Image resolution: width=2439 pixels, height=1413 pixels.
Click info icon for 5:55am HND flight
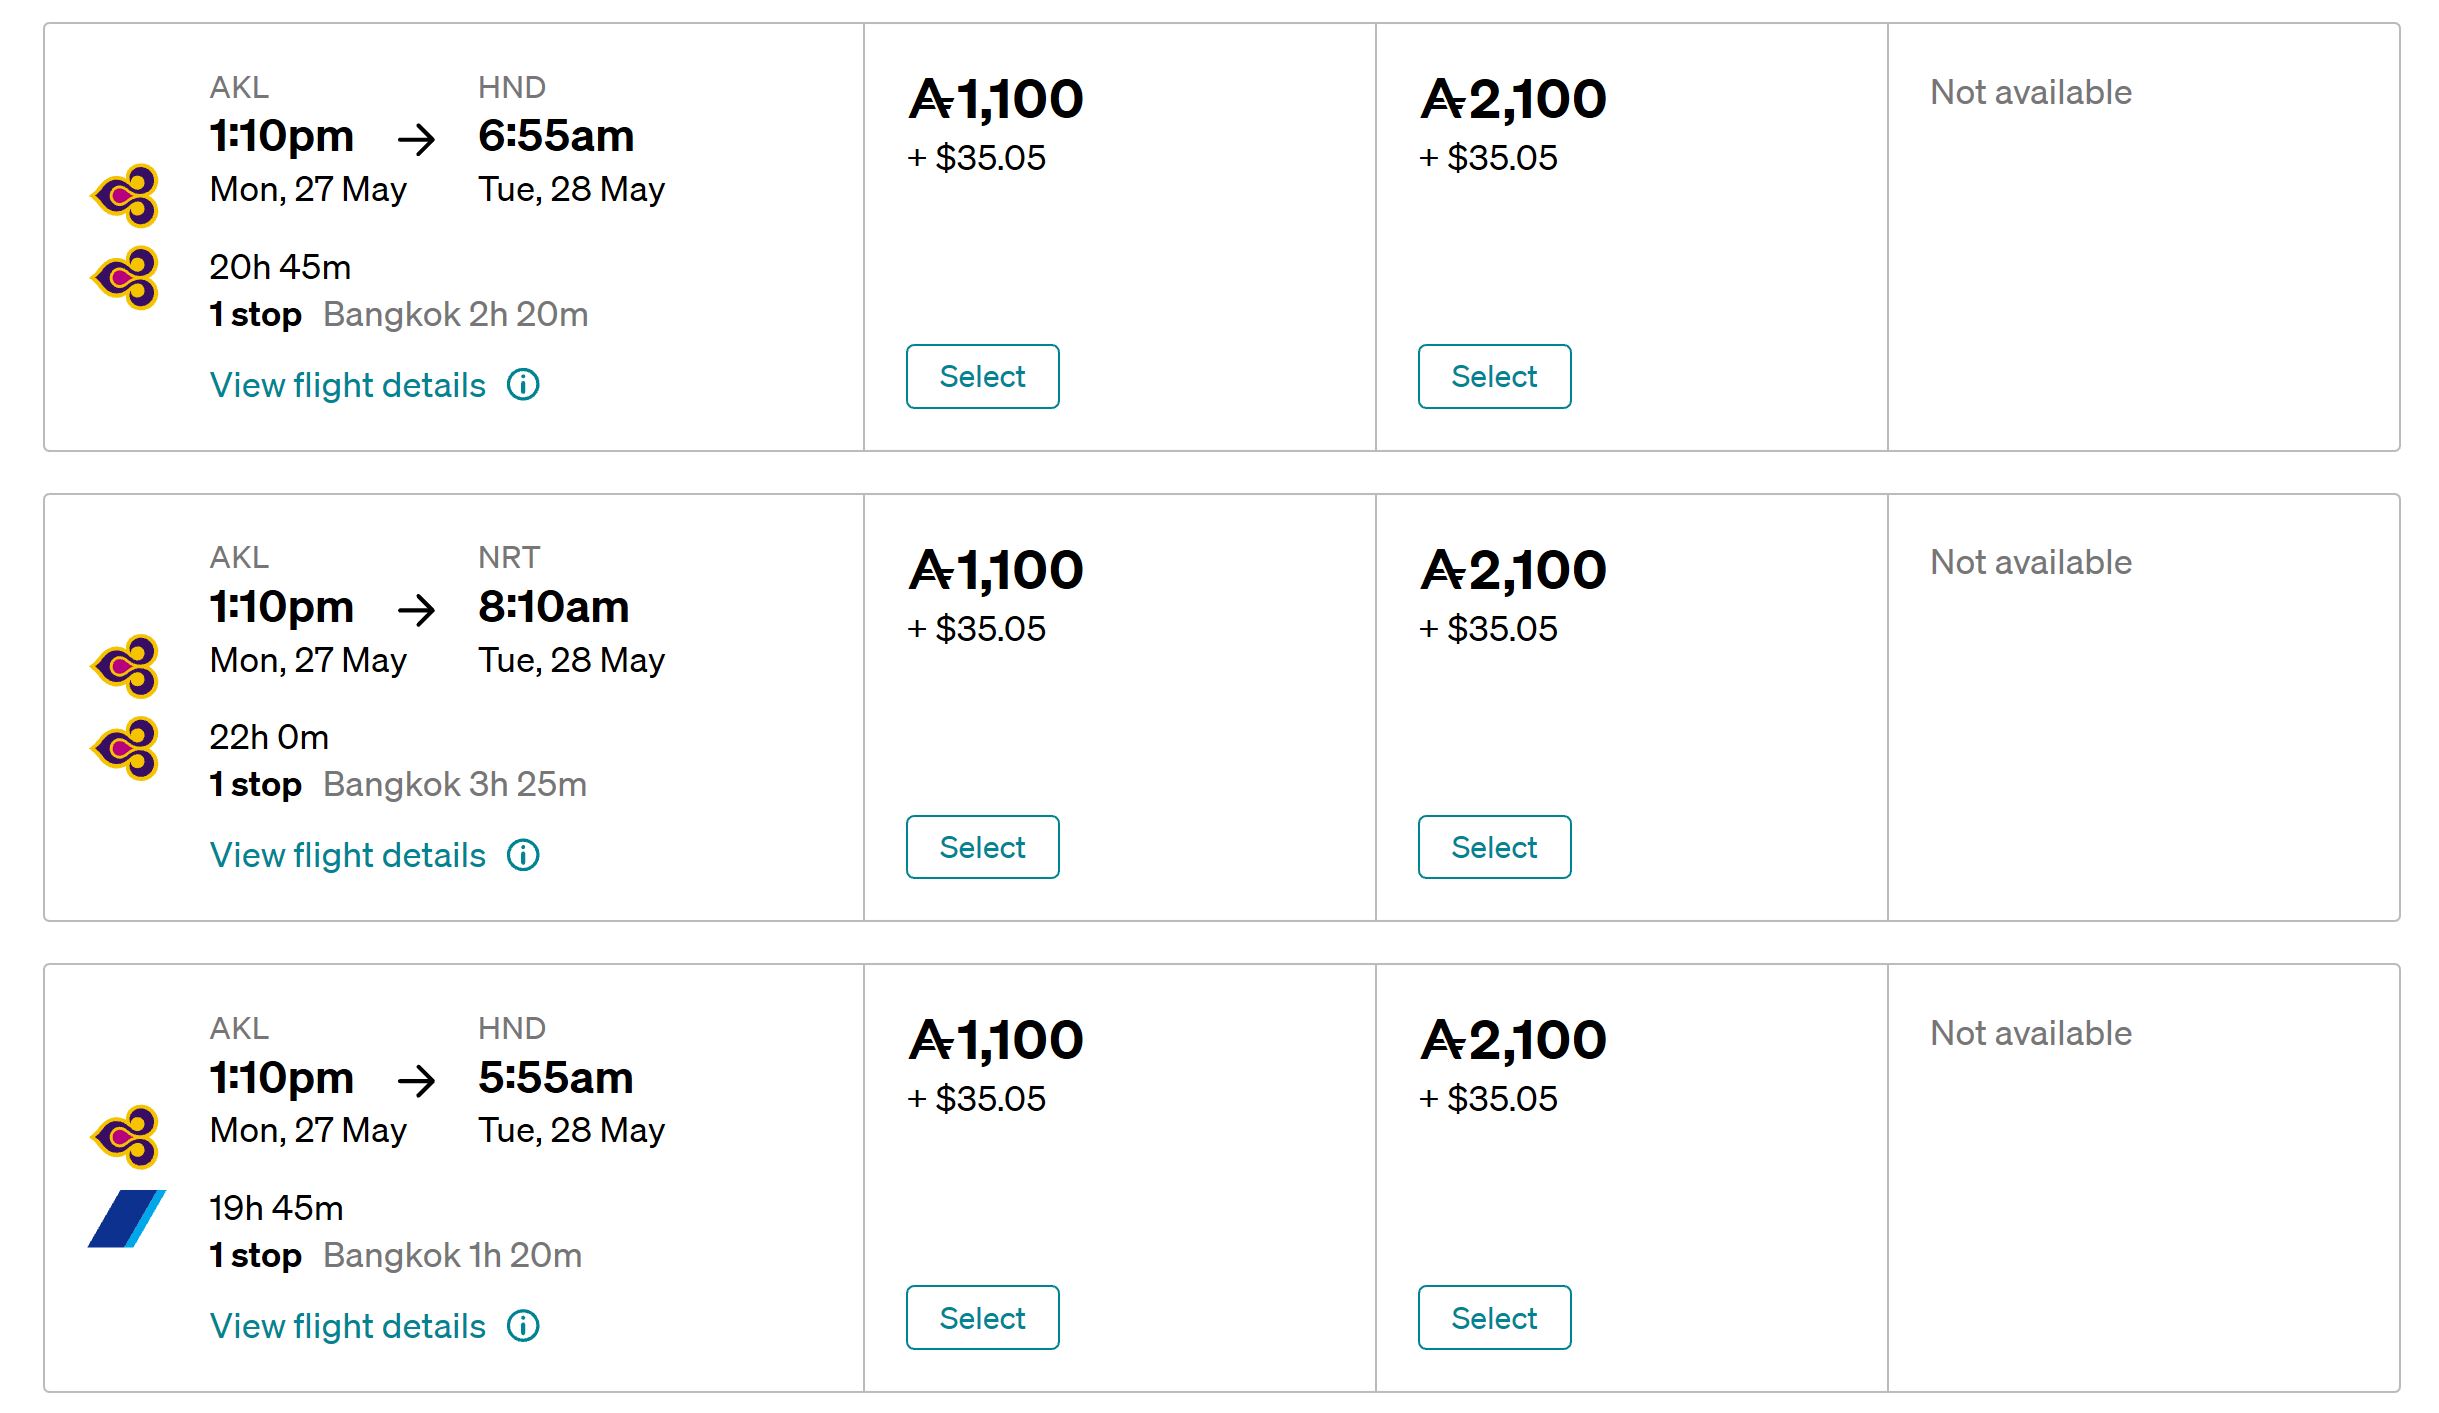tap(523, 1326)
